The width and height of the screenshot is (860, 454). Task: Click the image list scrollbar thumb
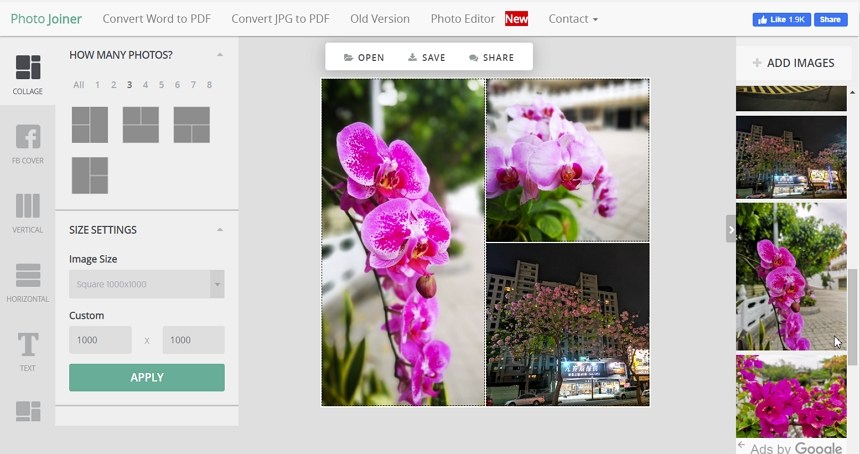point(852,317)
